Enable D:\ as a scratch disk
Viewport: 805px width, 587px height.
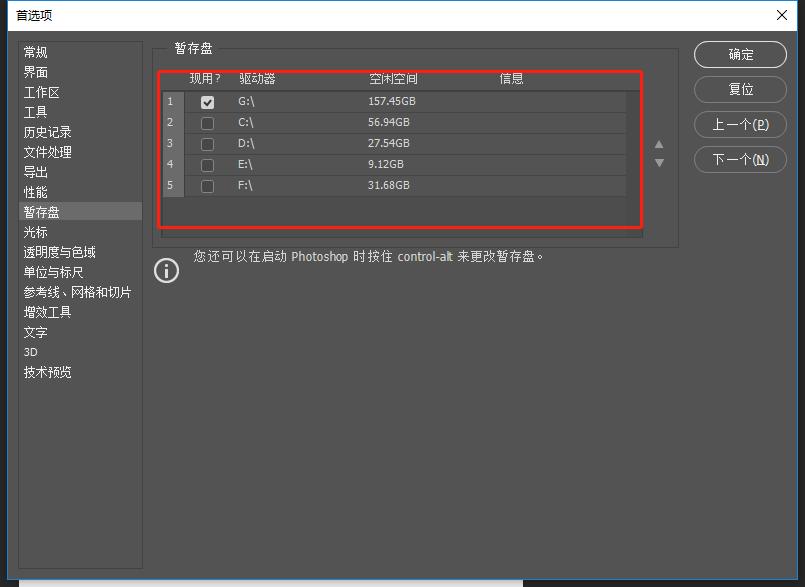tap(207, 143)
